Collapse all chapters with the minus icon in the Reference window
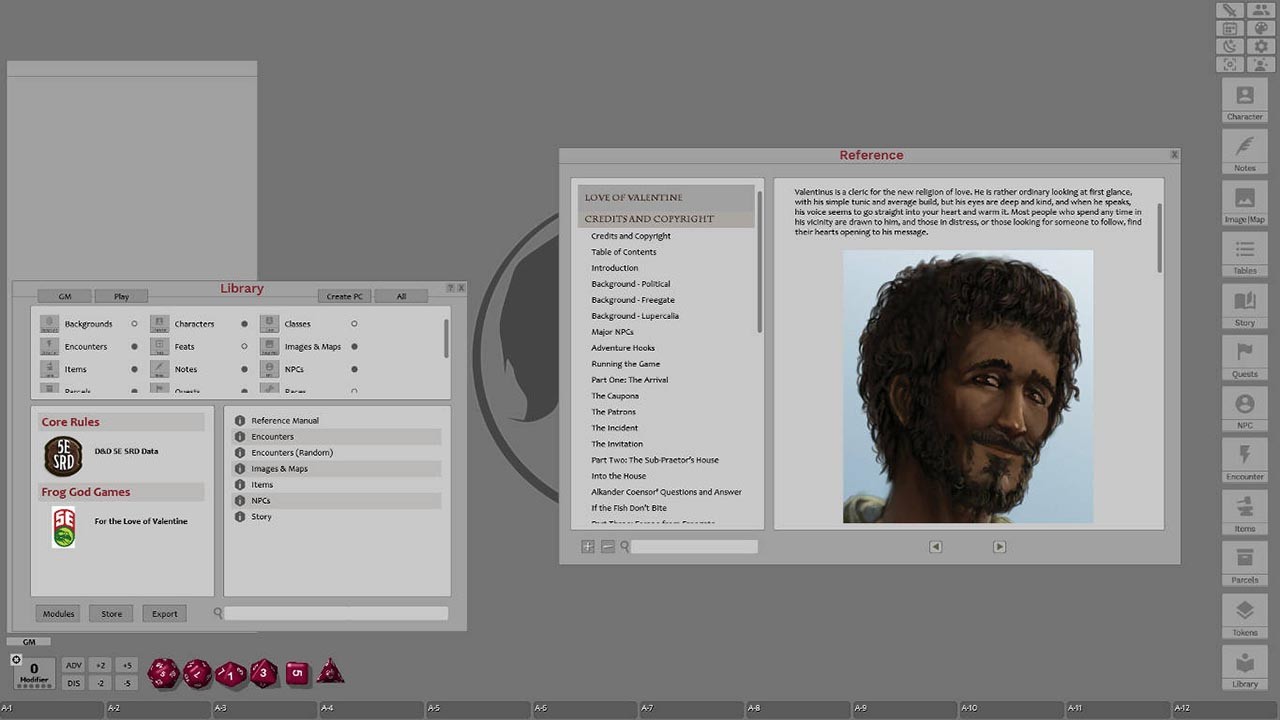The height and width of the screenshot is (720, 1280). [x=607, y=547]
